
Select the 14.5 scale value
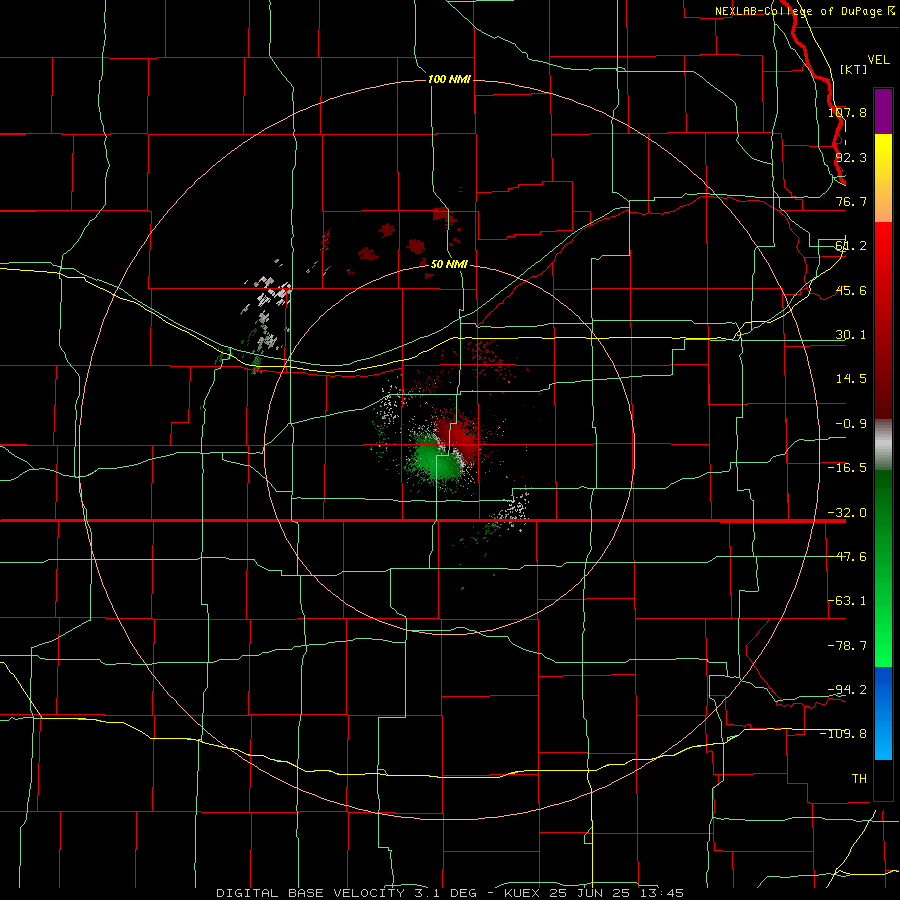click(x=851, y=379)
